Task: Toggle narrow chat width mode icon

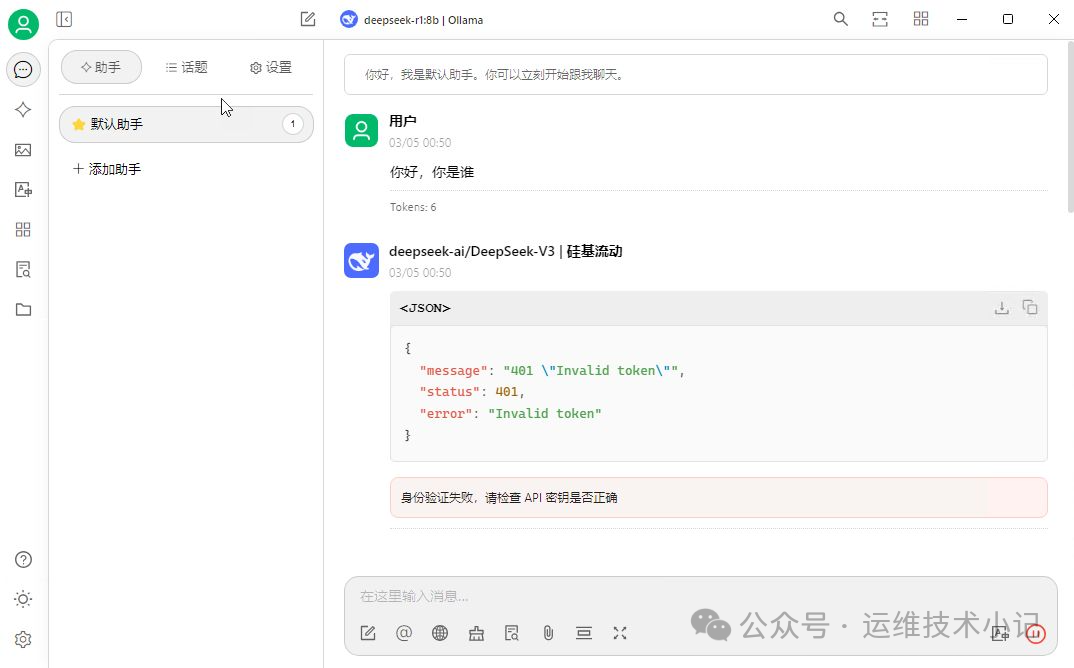Action: click(x=880, y=19)
